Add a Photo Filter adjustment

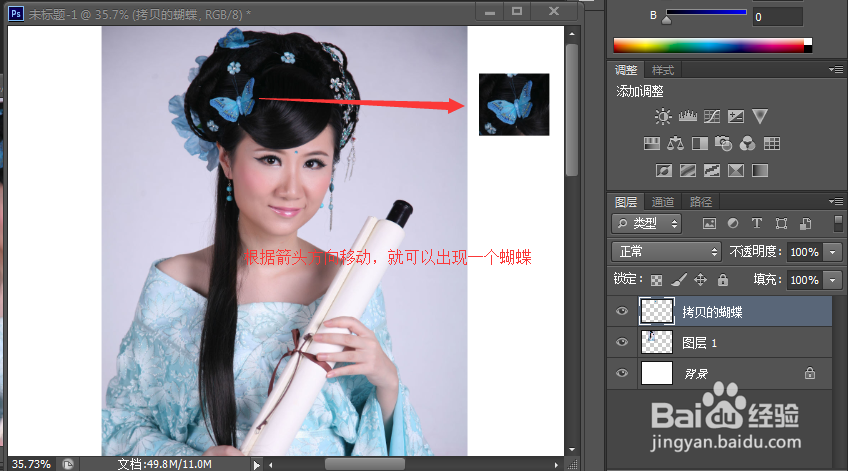tap(724, 143)
